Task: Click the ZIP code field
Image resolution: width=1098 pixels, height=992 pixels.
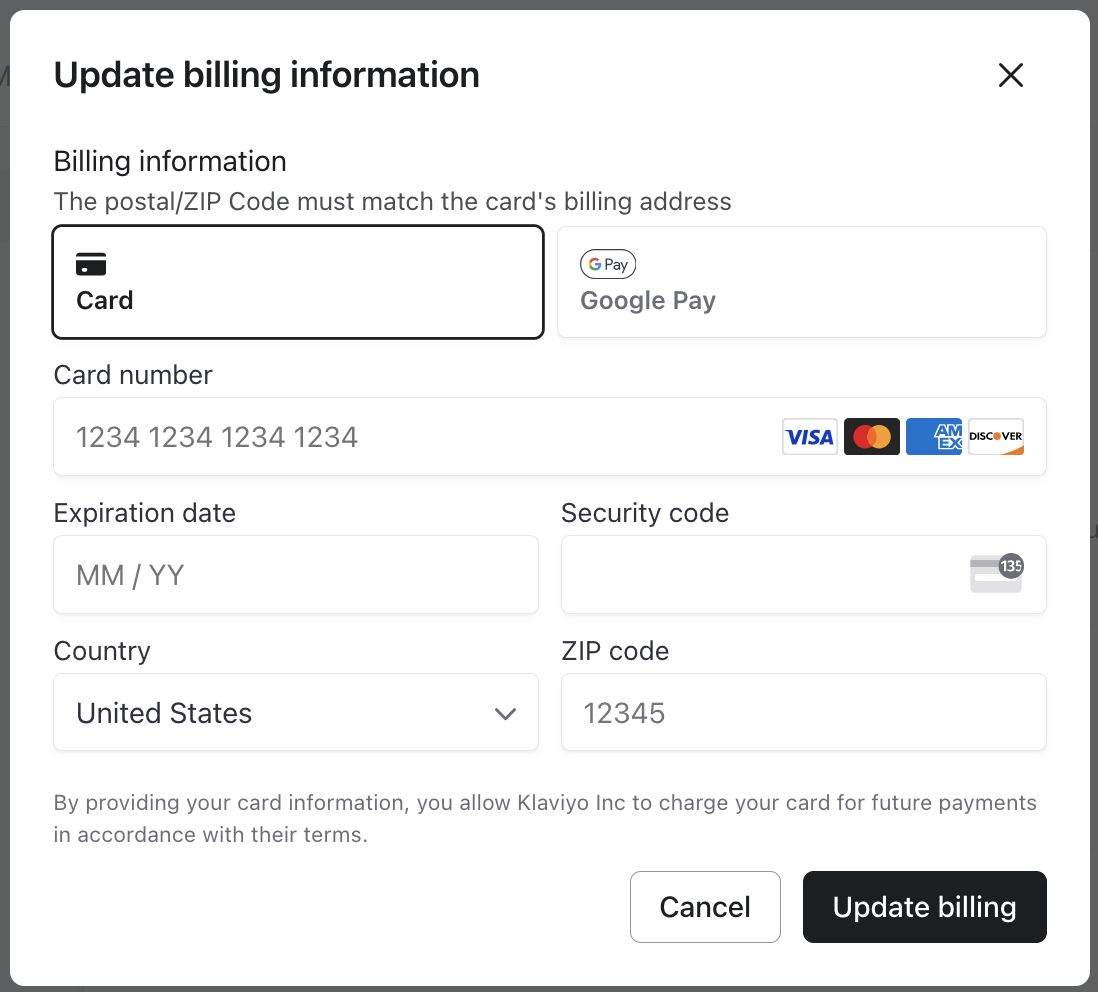Action: pos(803,712)
